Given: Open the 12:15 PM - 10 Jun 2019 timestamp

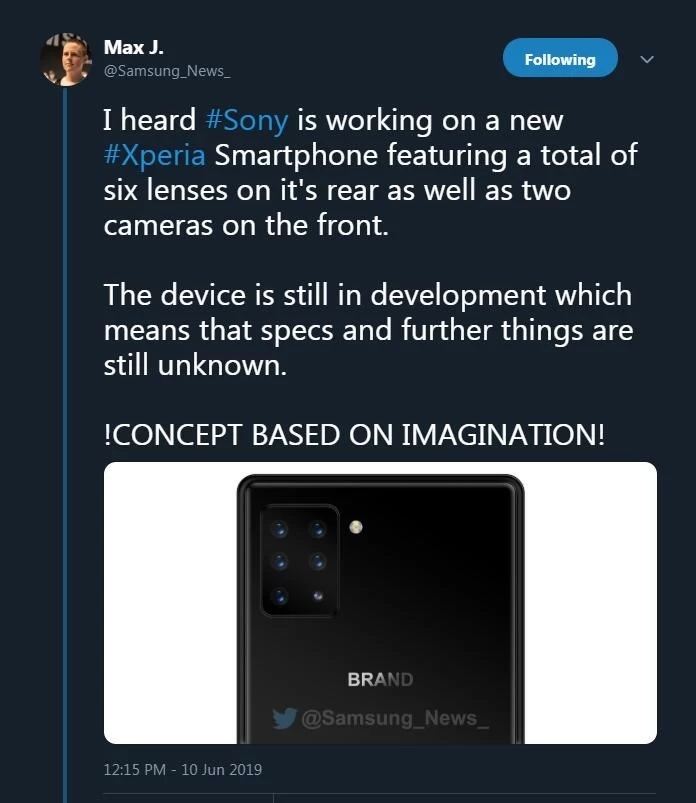Looking at the screenshot, I should 182,770.
